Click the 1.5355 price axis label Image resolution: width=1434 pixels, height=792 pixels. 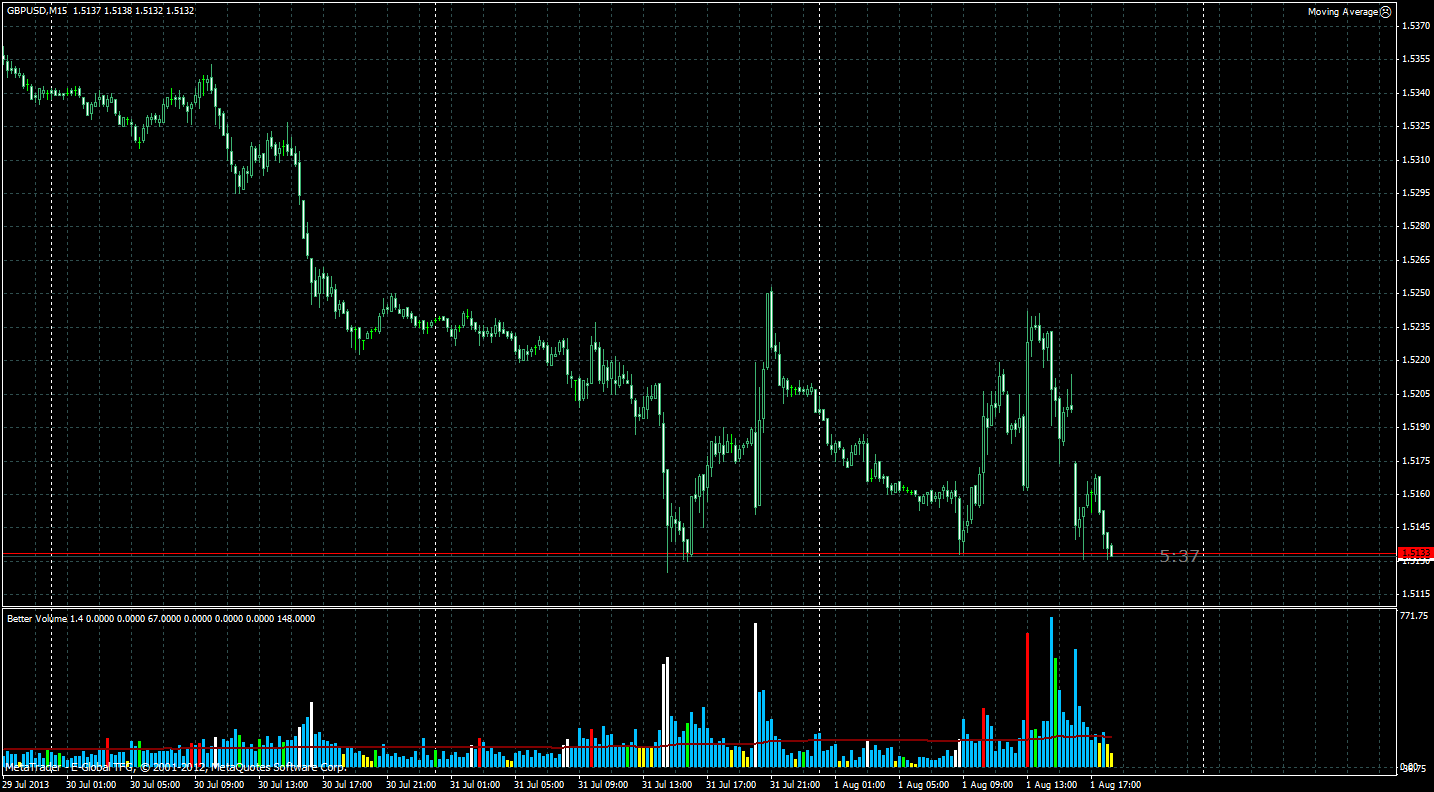pyautogui.click(x=1415, y=59)
